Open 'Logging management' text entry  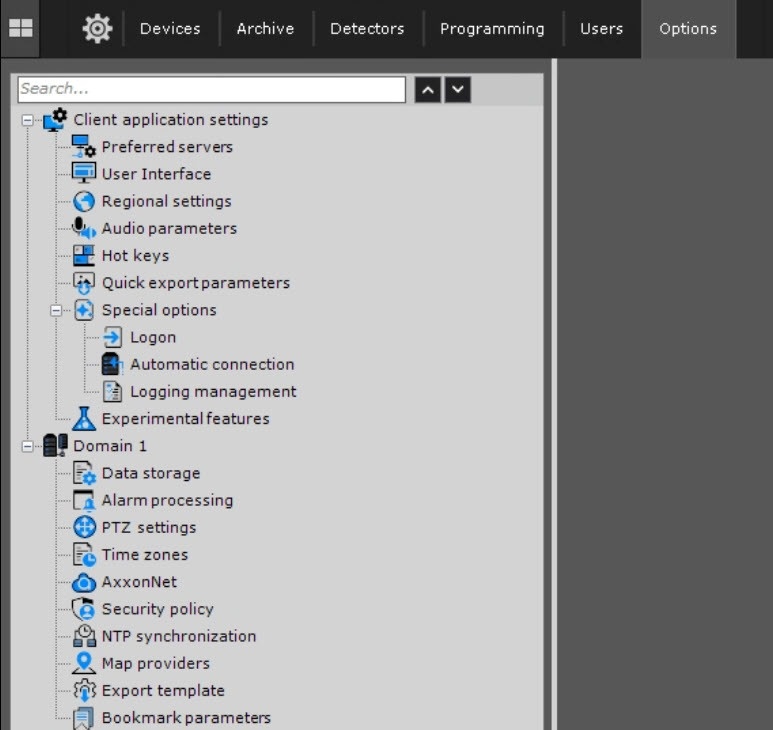pos(213,392)
